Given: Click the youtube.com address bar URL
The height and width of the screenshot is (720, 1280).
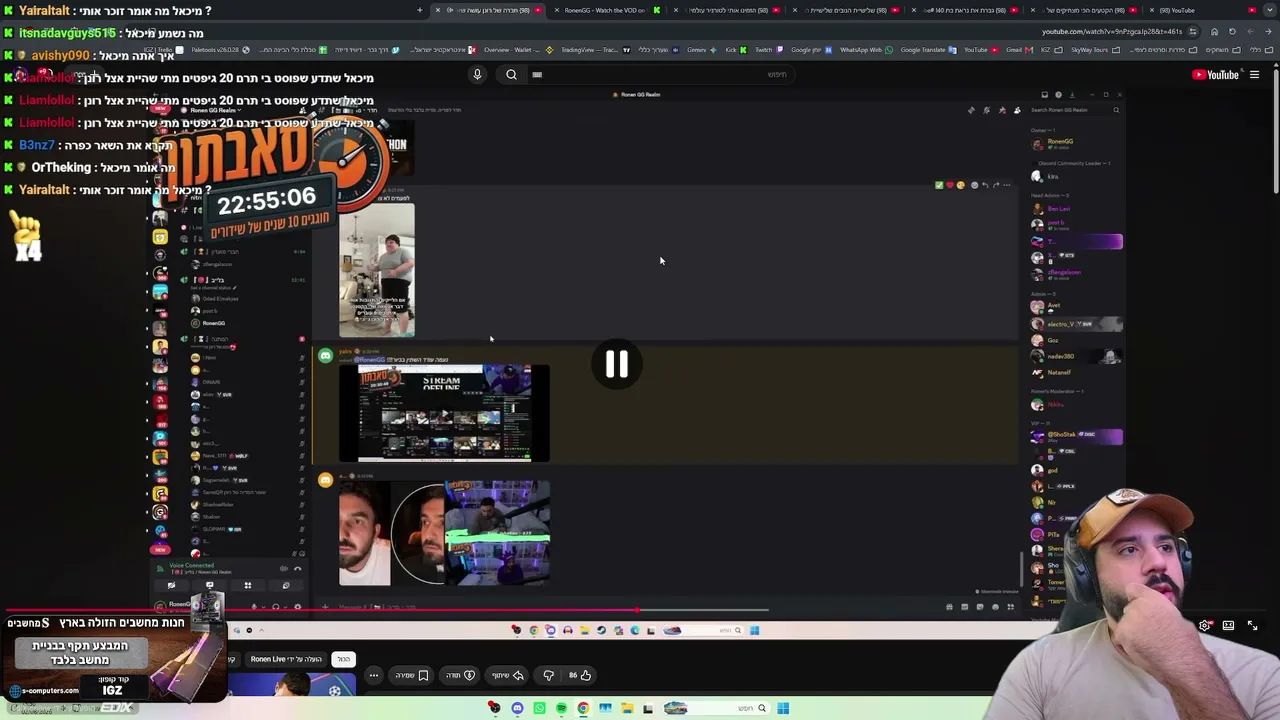Looking at the screenshot, I should tap(1110, 31).
